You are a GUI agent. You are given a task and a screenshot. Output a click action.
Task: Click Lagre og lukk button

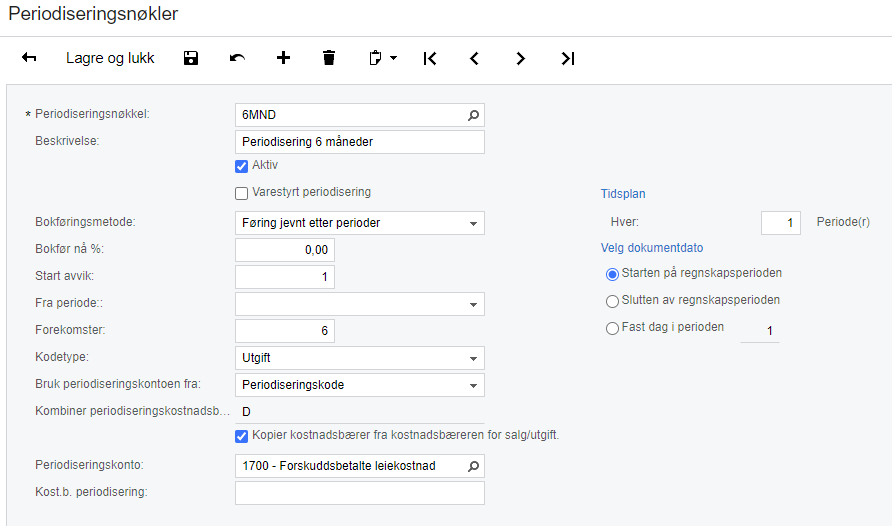coord(110,58)
